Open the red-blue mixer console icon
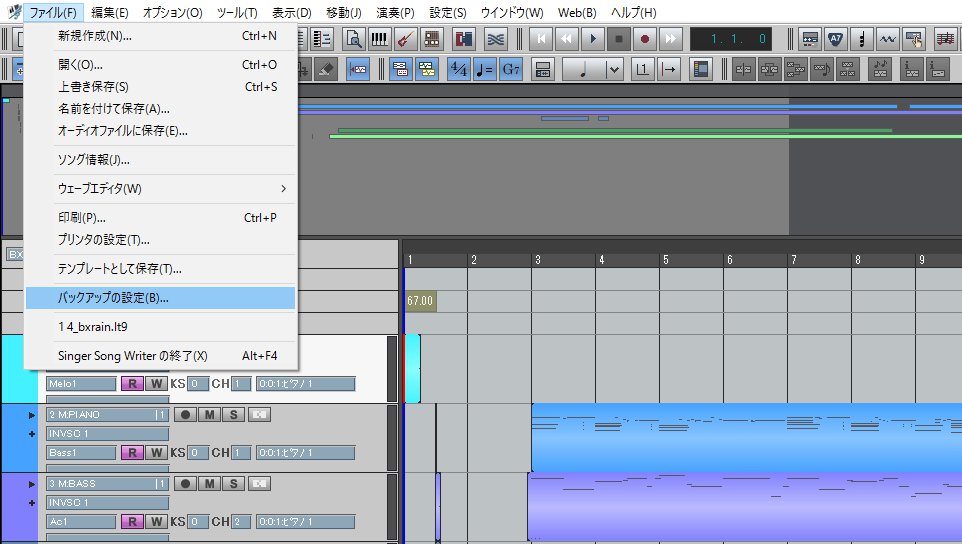962x544 pixels. [464, 39]
